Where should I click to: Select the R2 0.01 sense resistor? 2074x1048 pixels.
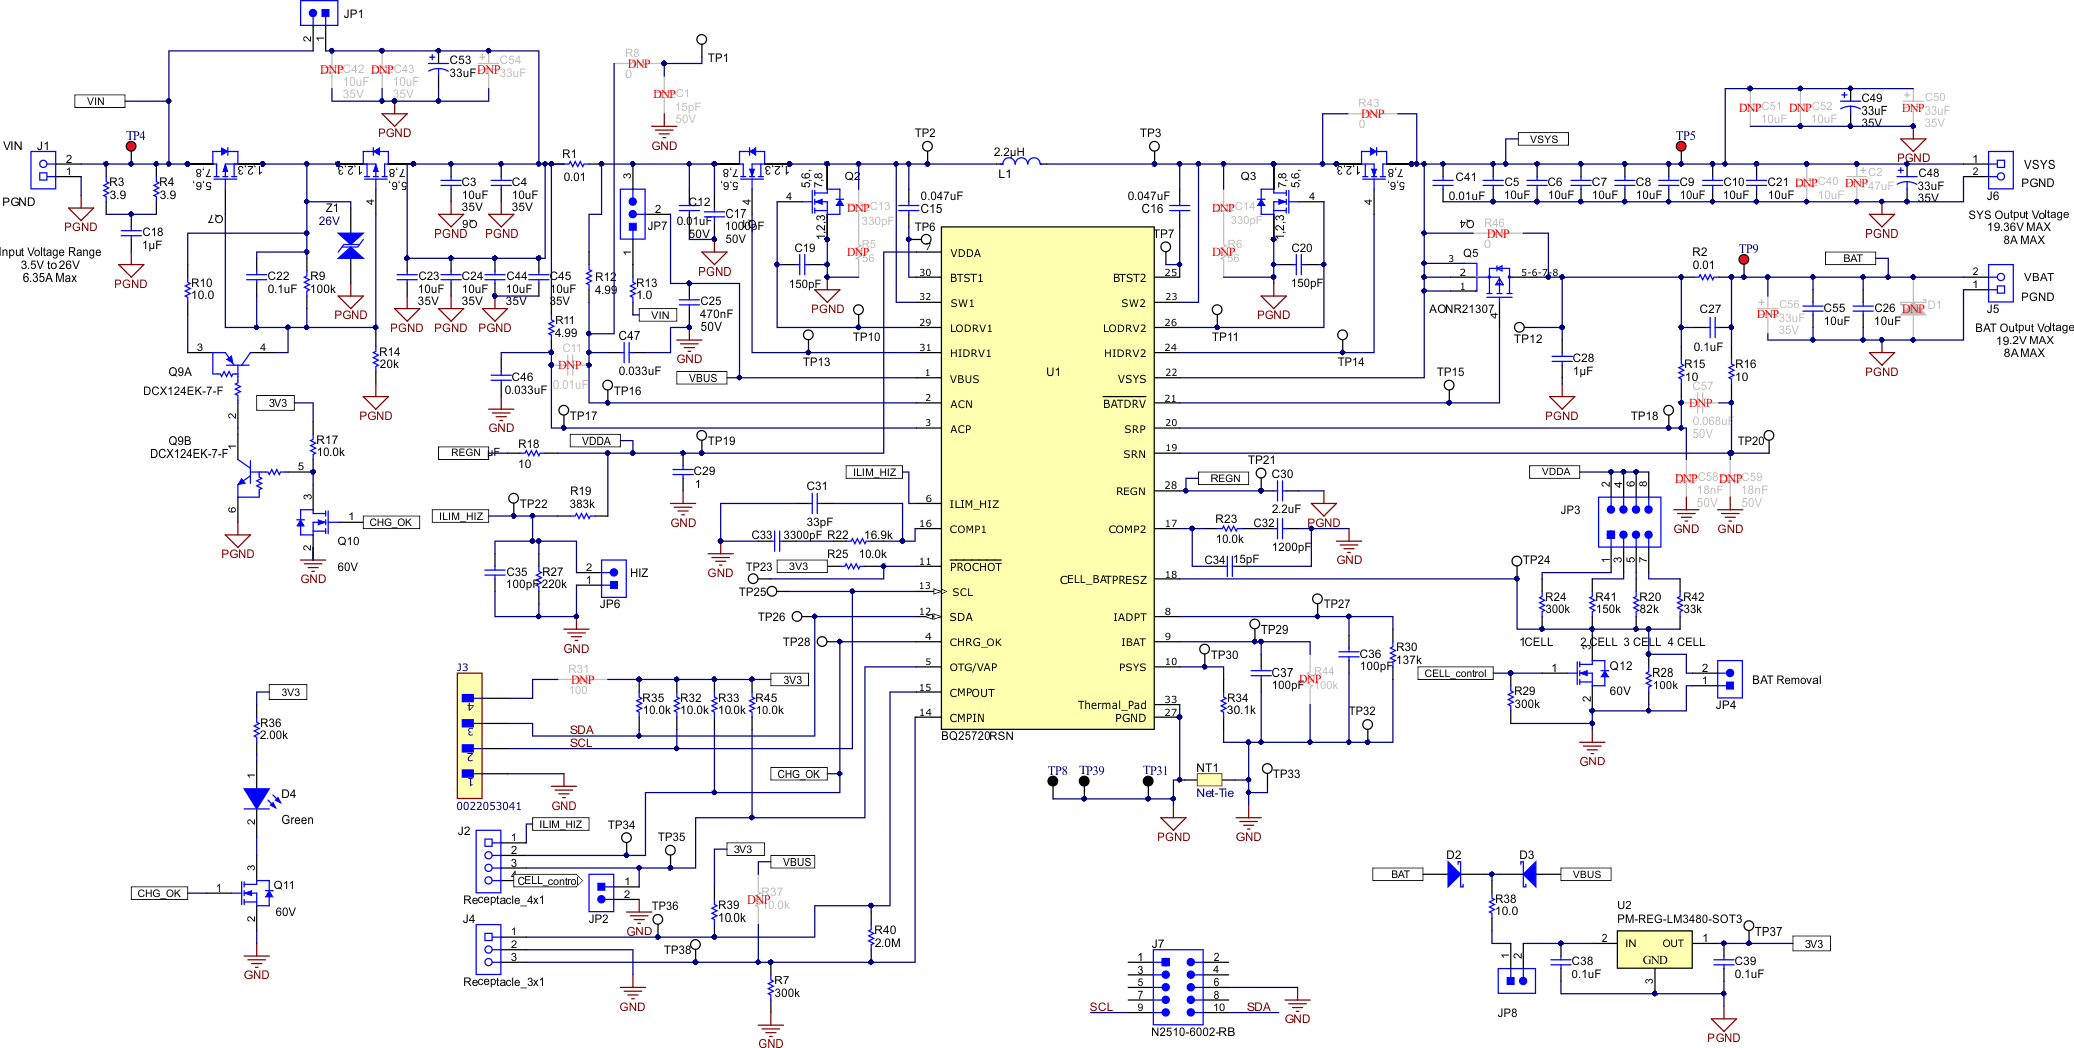tap(1705, 276)
